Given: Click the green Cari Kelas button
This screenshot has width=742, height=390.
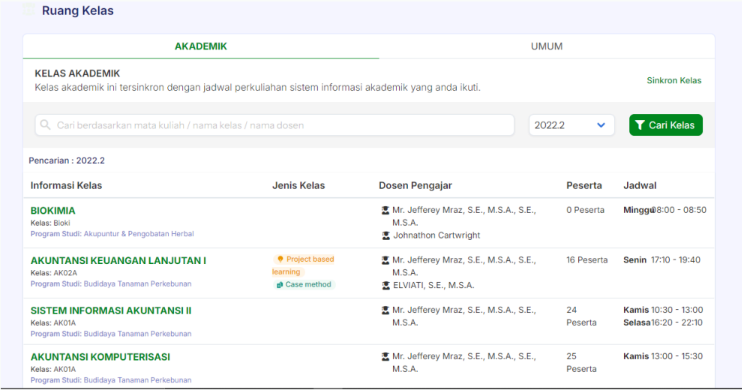Looking at the screenshot, I should tap(666, 125).
